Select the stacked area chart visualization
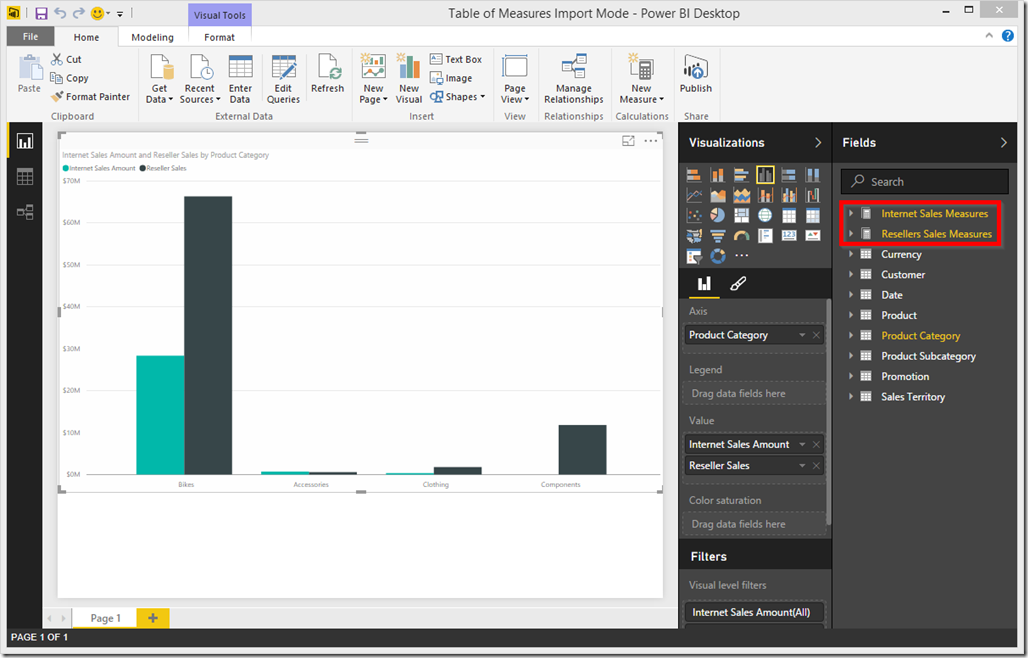This screenshot has width=1028, height=658. pyautogui.click(x=741, y=195)
